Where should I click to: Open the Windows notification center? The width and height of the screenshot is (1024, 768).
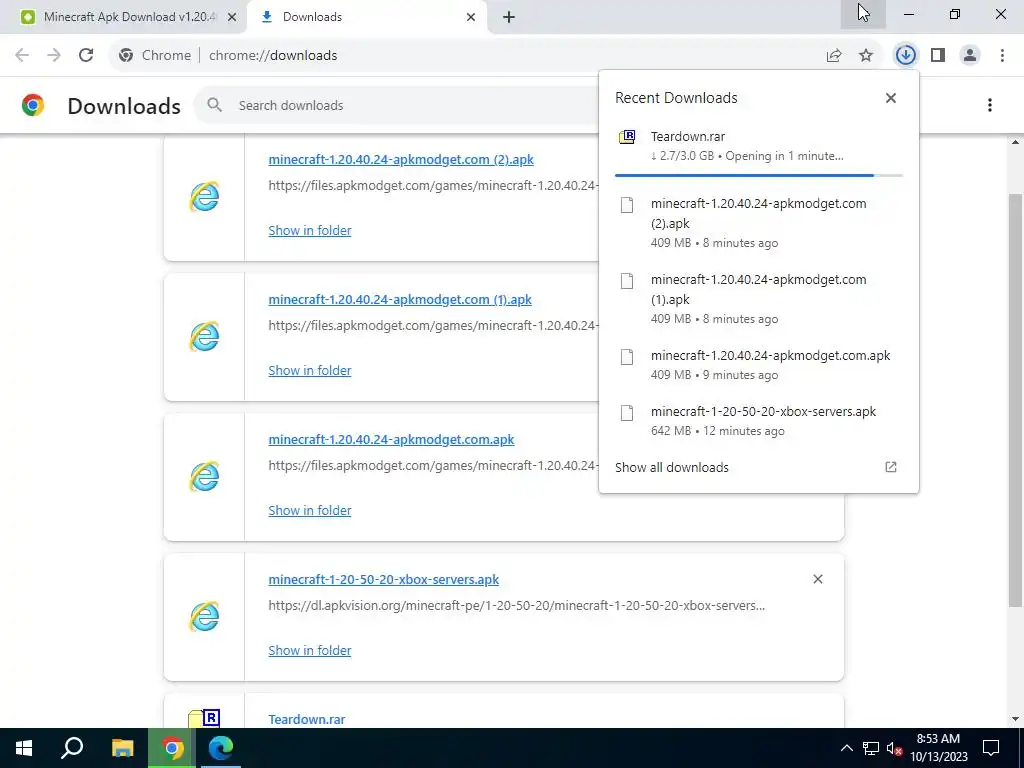click(991, 748)
